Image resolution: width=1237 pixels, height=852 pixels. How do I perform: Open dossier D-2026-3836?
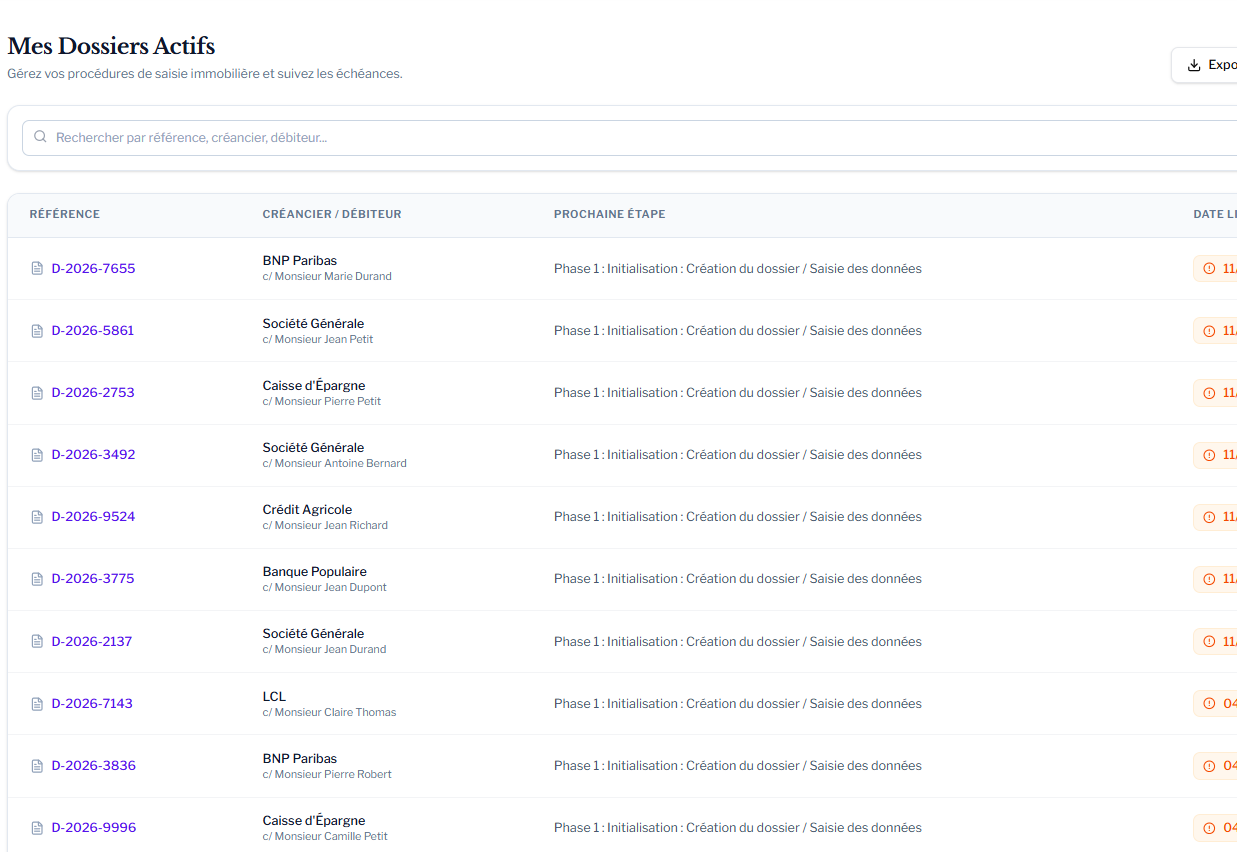click(92, 765)
